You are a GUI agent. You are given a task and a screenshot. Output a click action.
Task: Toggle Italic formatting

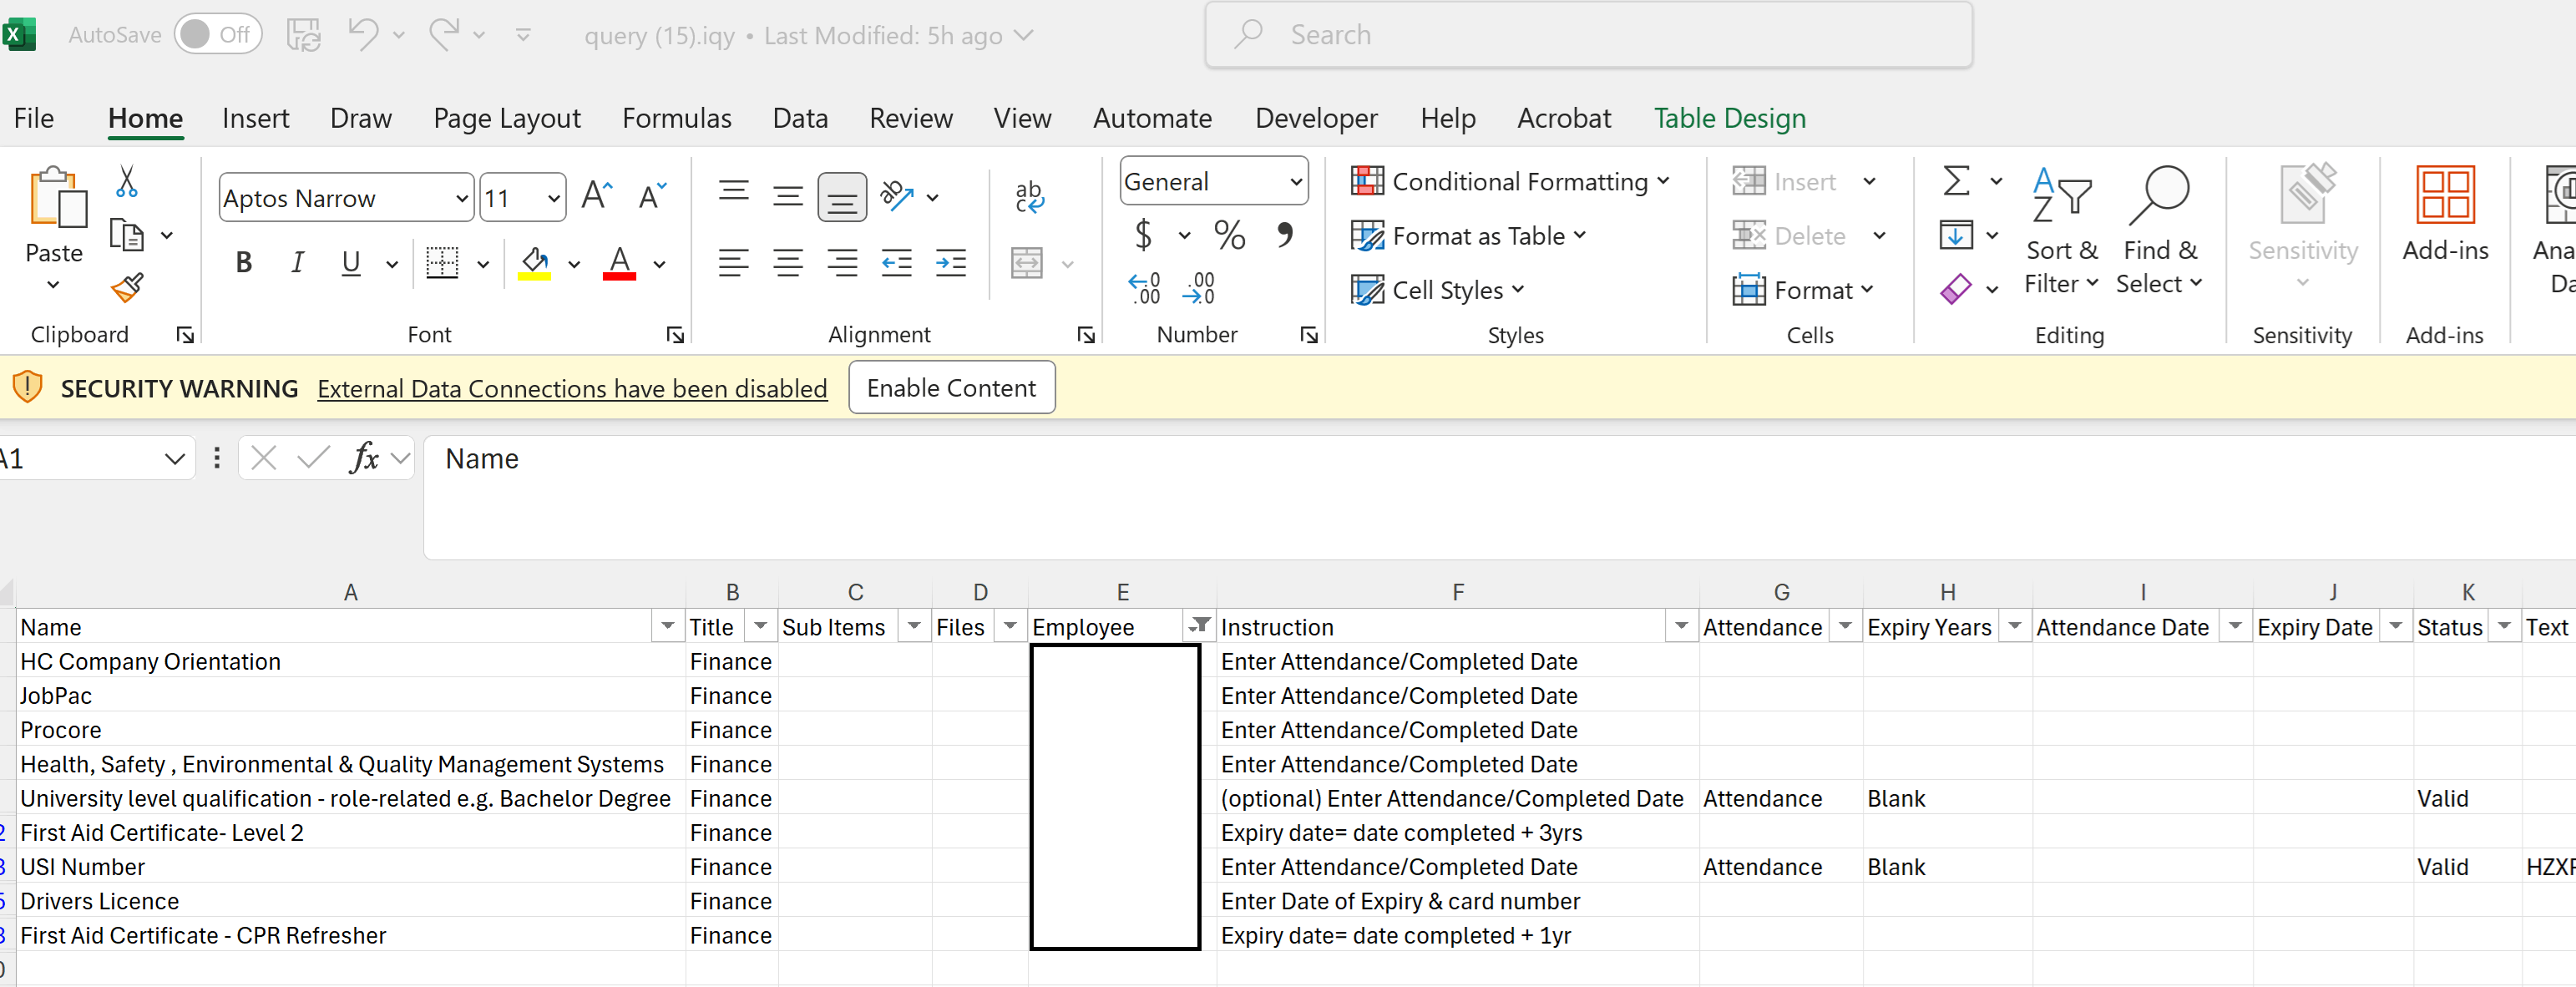297,263
